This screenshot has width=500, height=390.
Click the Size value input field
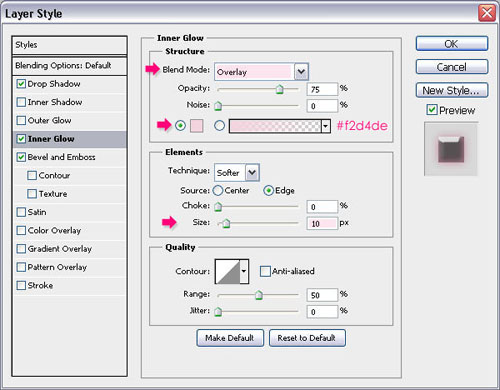click(322, 223)
